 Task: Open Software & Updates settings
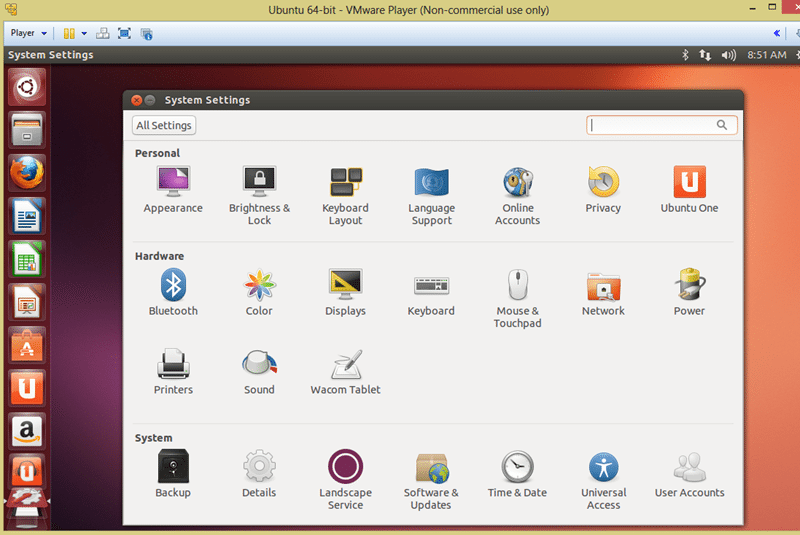tap(431, 480)
